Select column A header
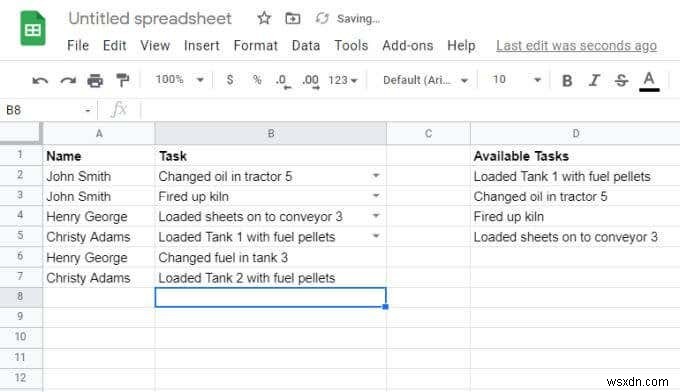The image size is (680, 392). [99, 134]
